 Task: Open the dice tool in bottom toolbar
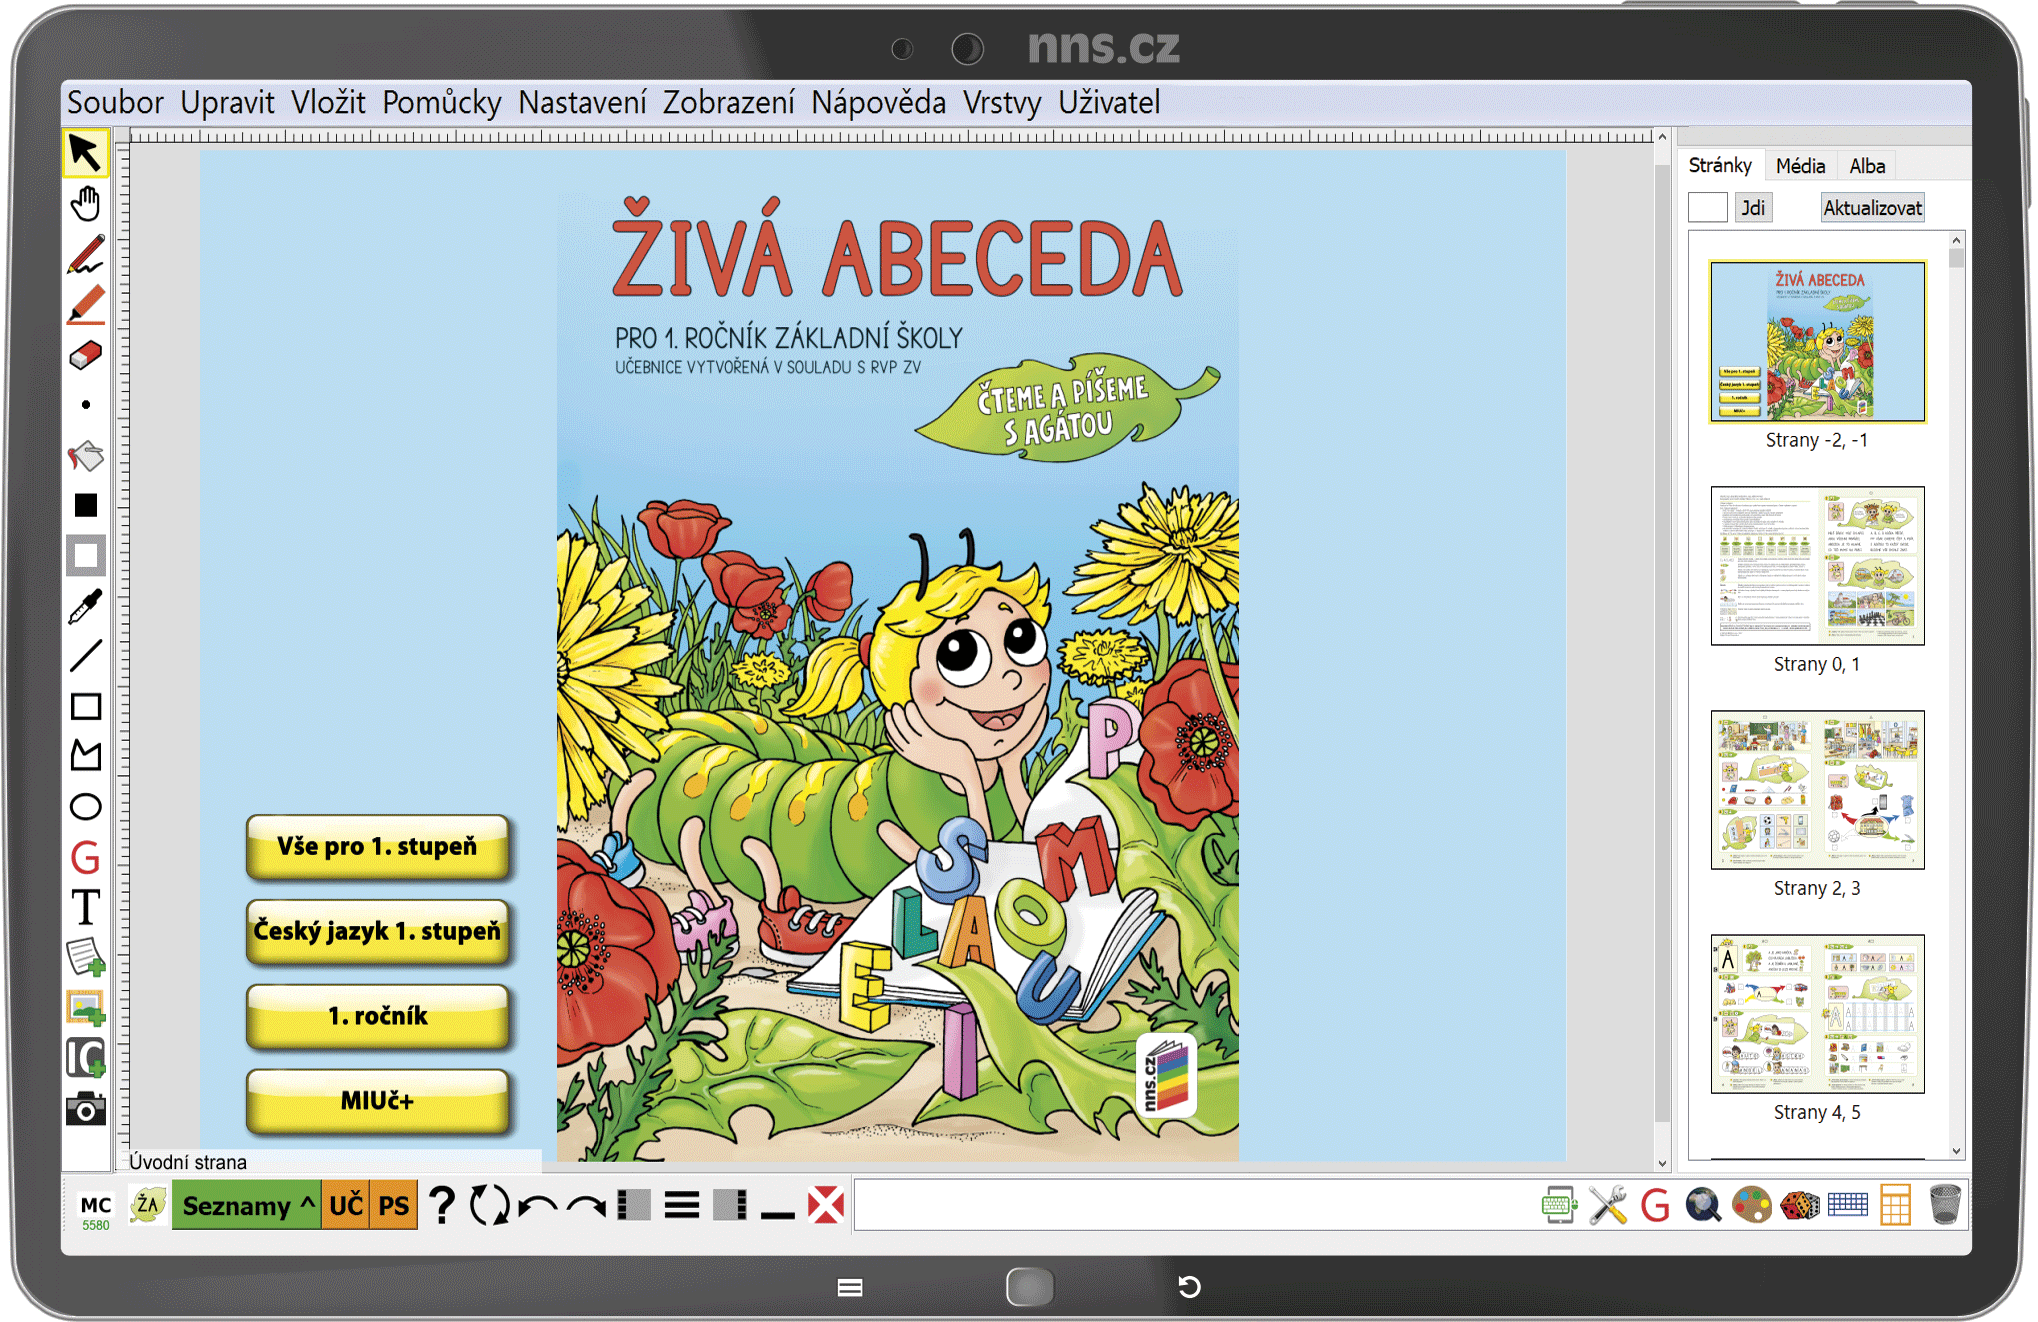pos(1799,1205)
